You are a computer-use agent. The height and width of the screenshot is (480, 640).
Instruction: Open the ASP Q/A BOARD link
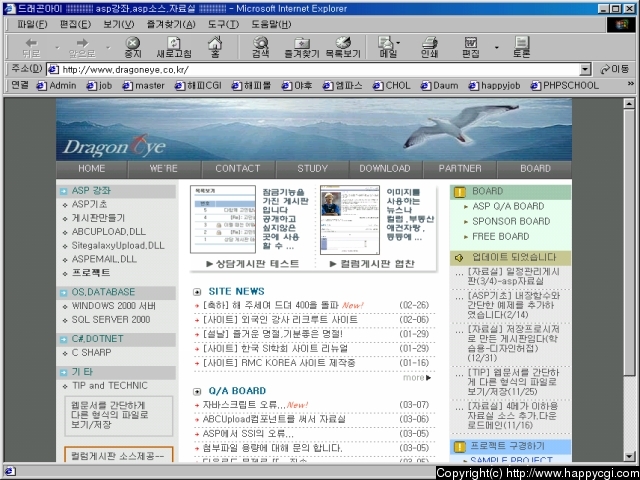[508, 207]
